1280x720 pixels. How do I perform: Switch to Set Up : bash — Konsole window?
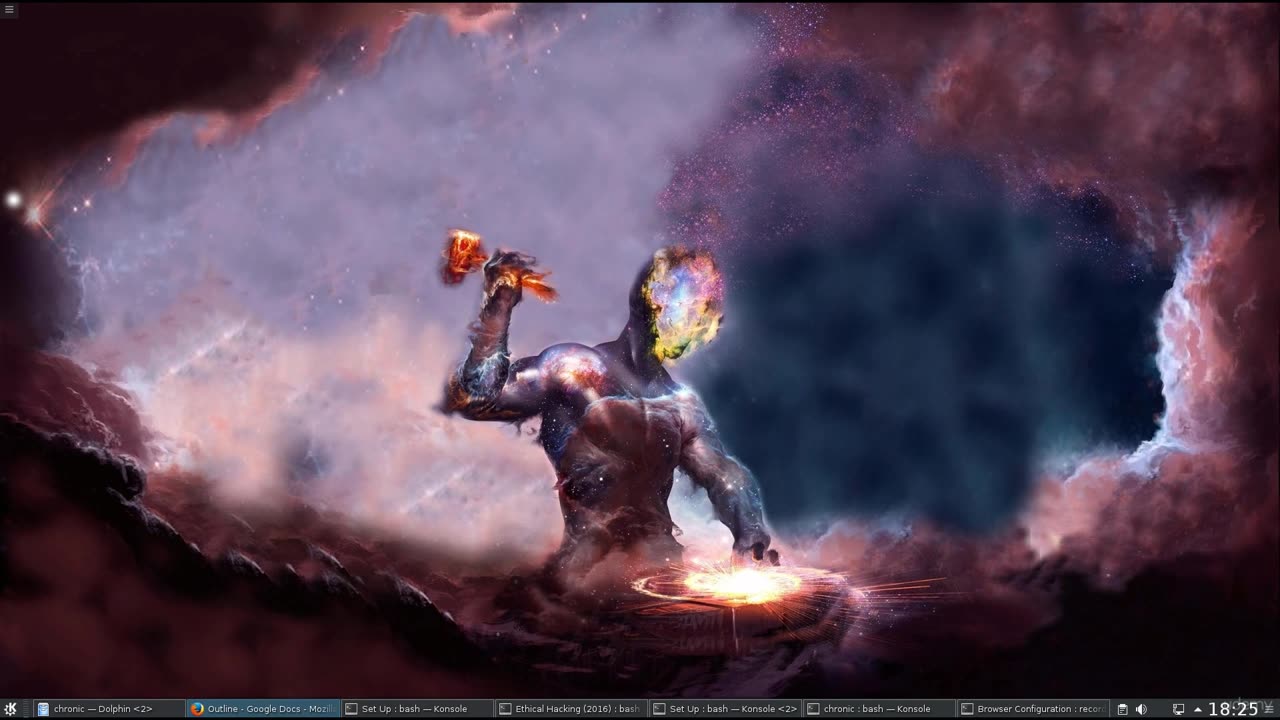(x=417, y=709)
